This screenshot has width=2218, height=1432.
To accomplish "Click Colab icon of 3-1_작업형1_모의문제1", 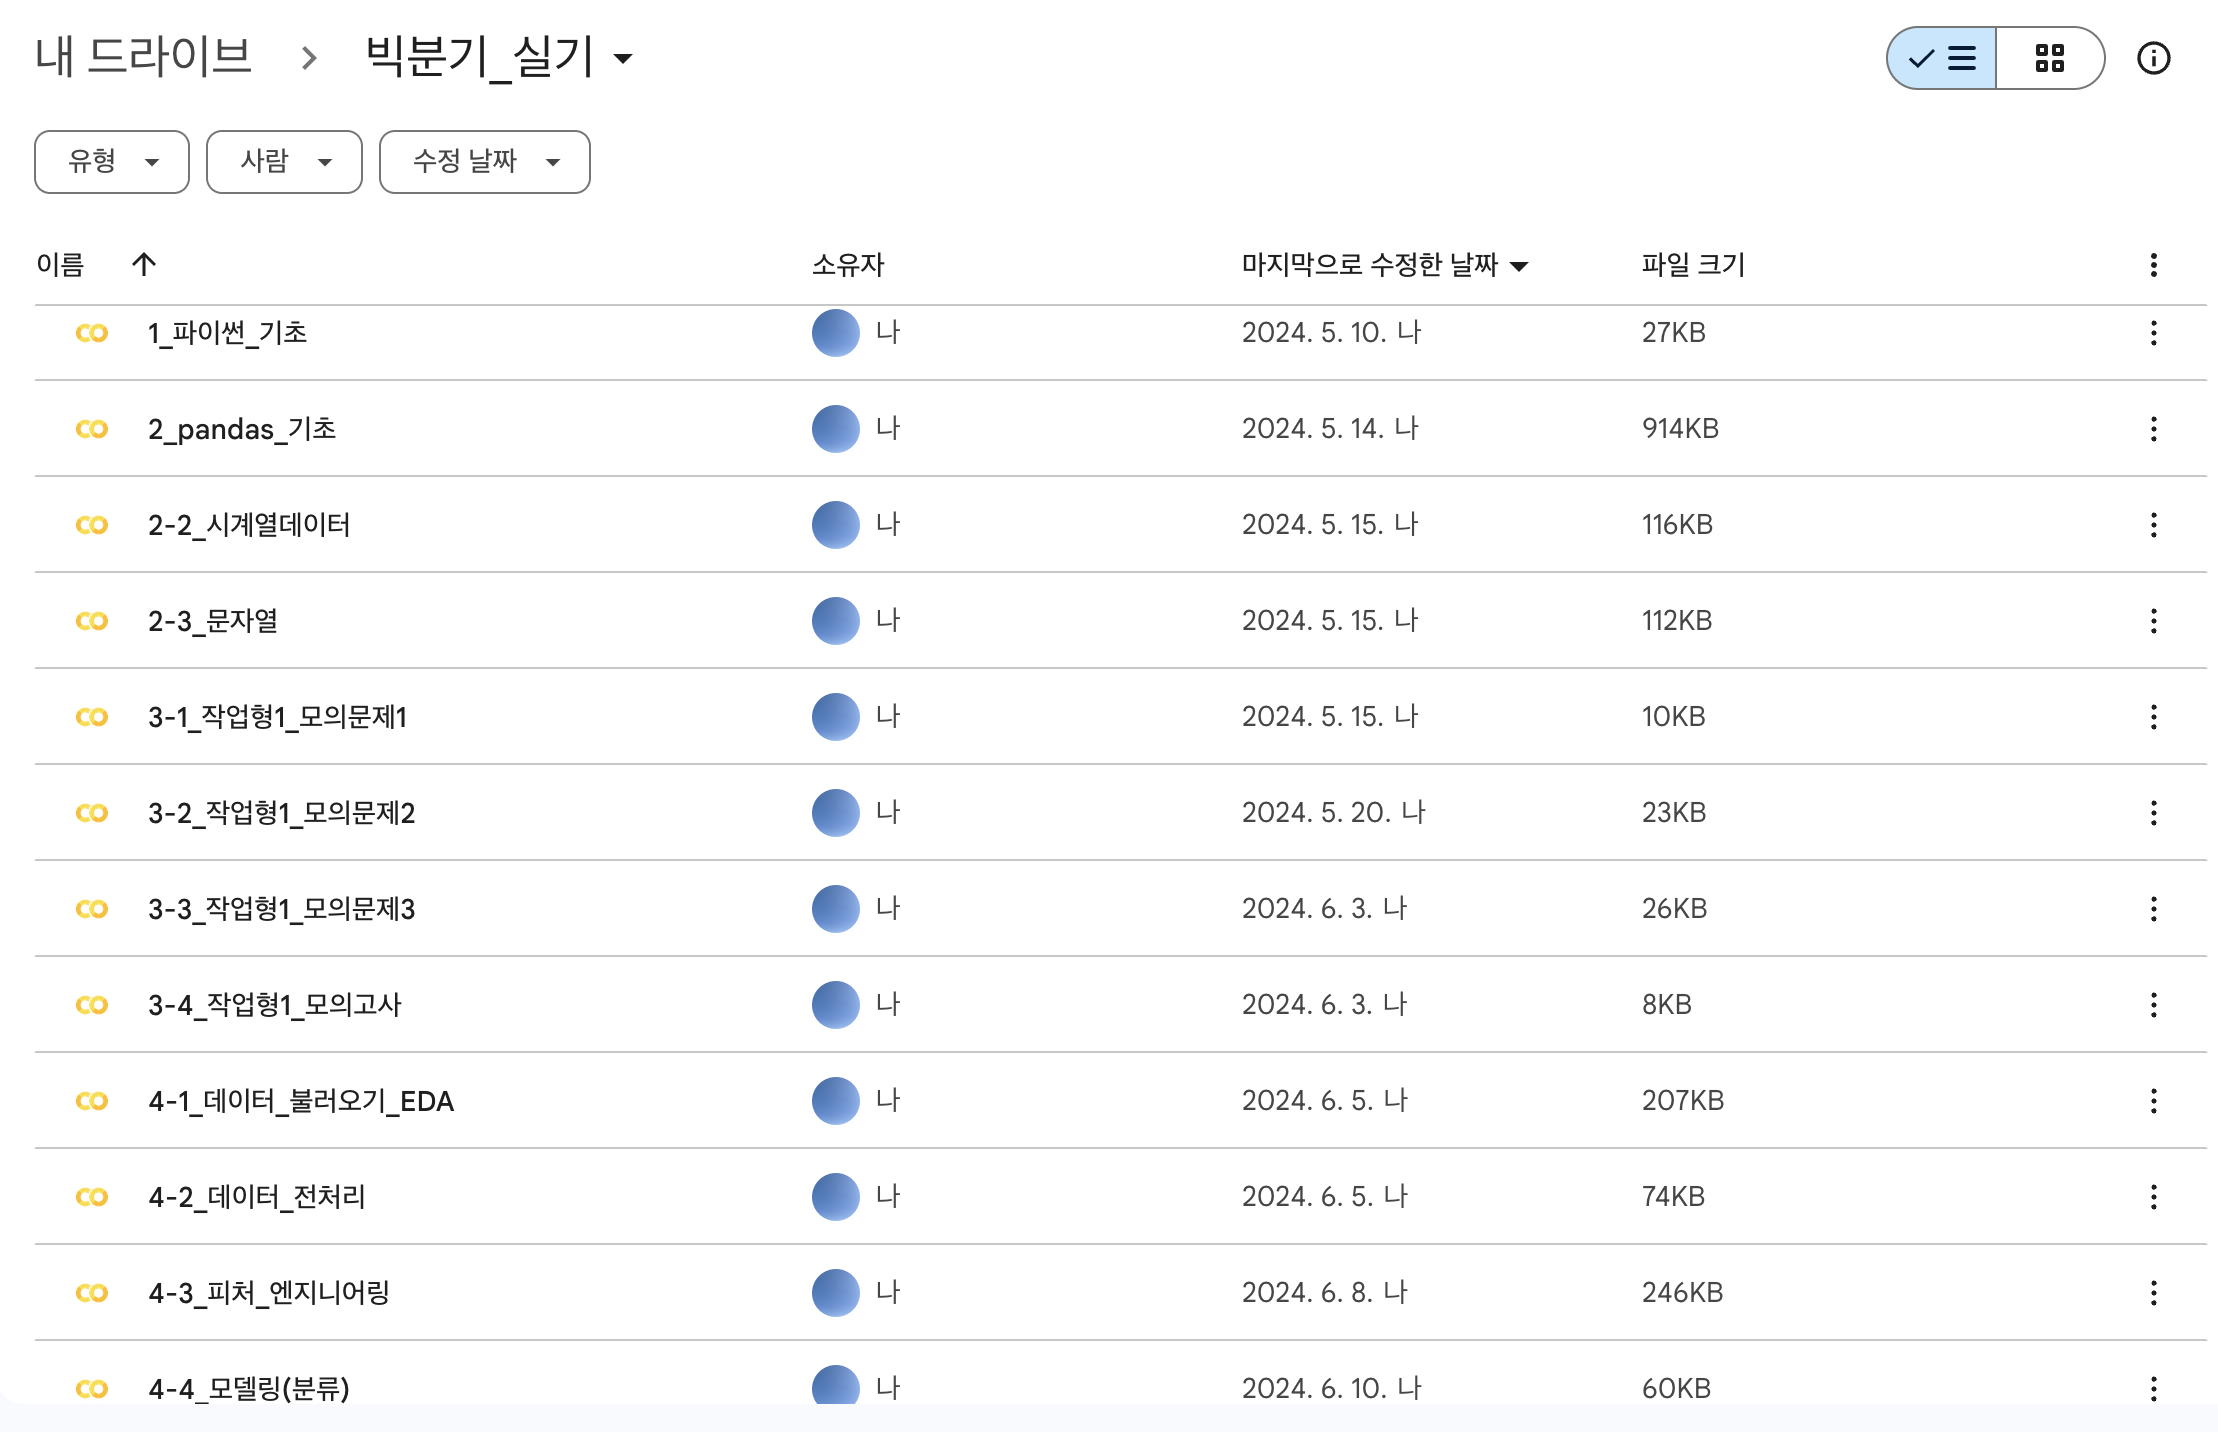I will tap(92, 717).
